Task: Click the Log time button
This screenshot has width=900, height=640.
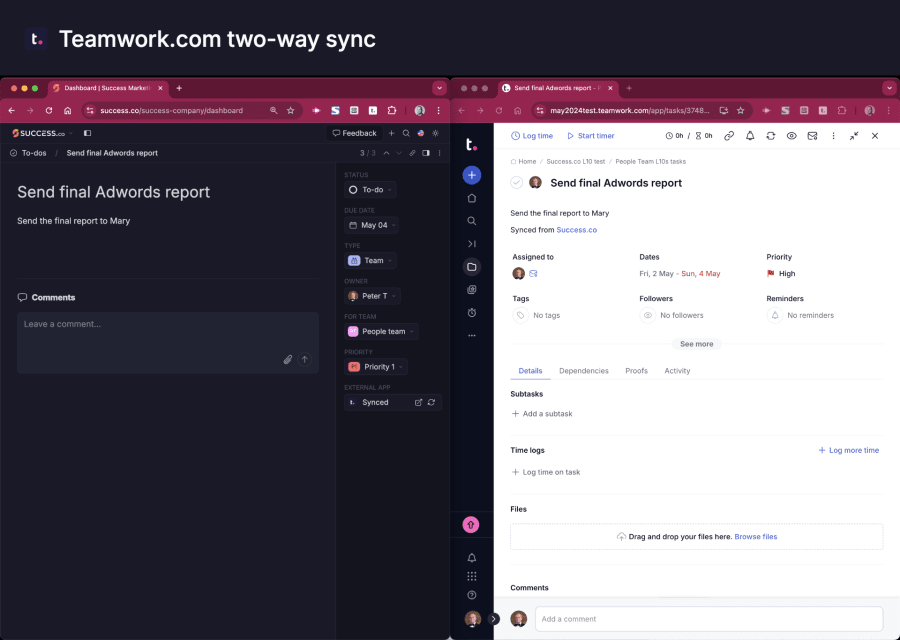Action: click(532, 136)
